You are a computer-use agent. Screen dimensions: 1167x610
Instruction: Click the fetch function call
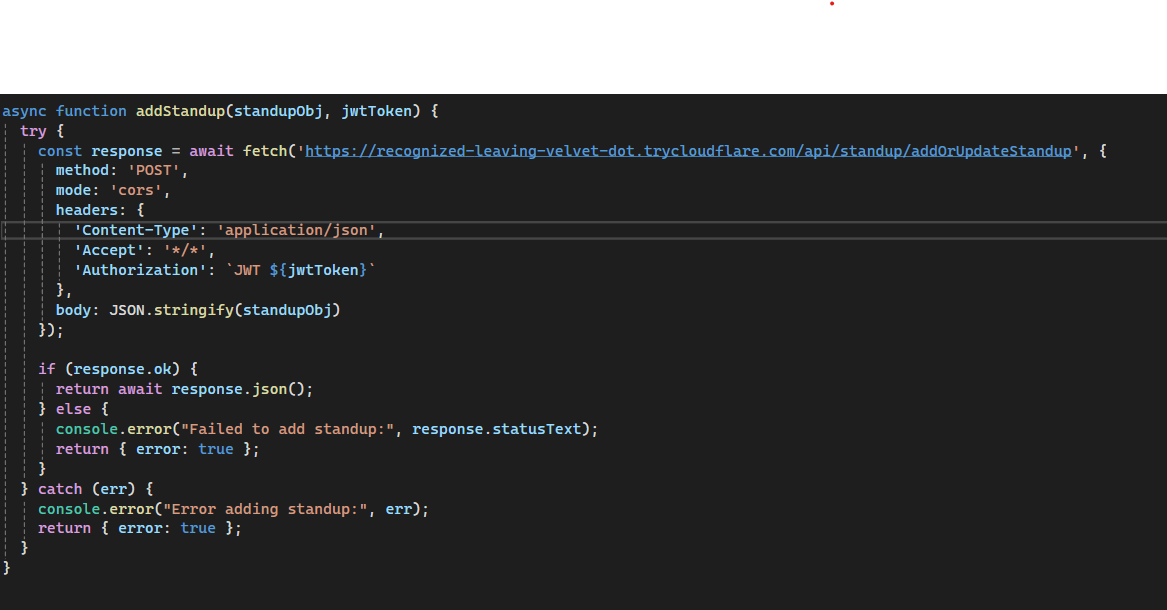265,151
